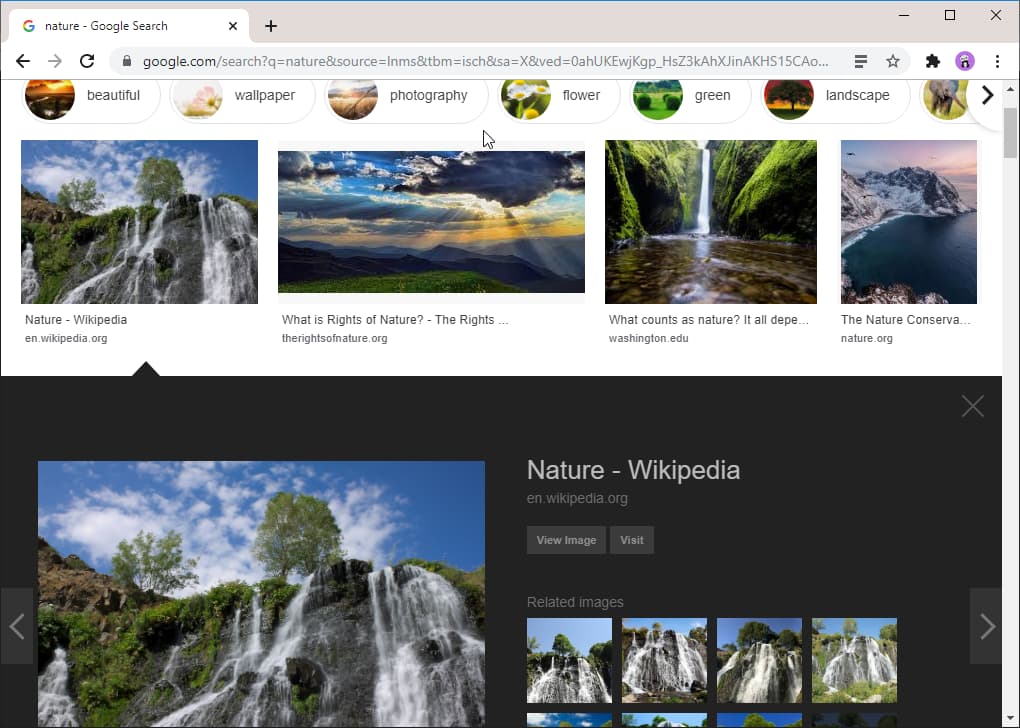This screenshot has height=728, width=1020.
Task: Open a new tab with the plus button
Action: tap(270, 25)
